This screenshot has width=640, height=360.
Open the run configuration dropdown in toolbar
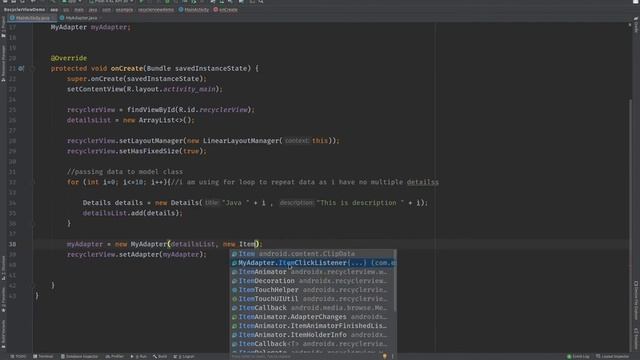[71, 2]
